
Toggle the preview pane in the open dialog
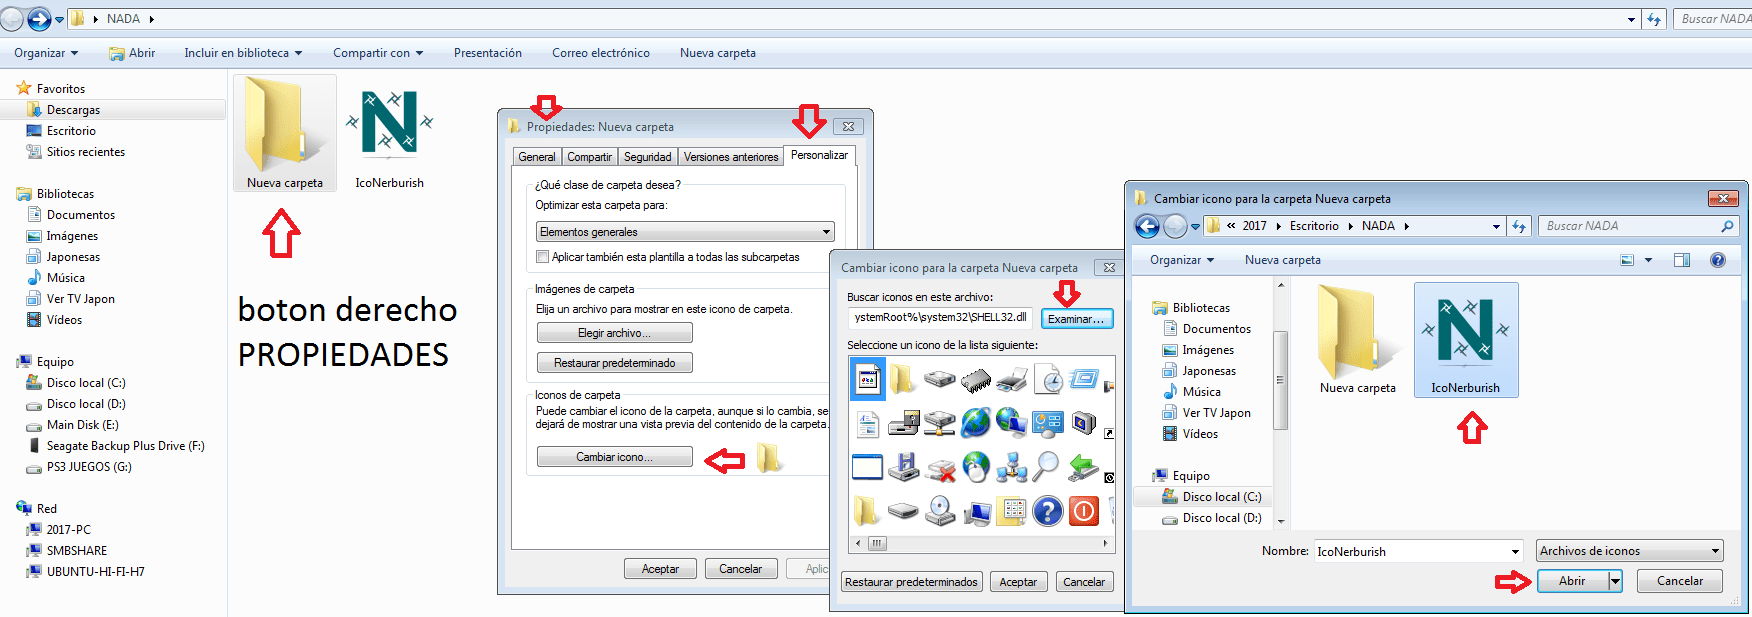(x=1682, y=260)
